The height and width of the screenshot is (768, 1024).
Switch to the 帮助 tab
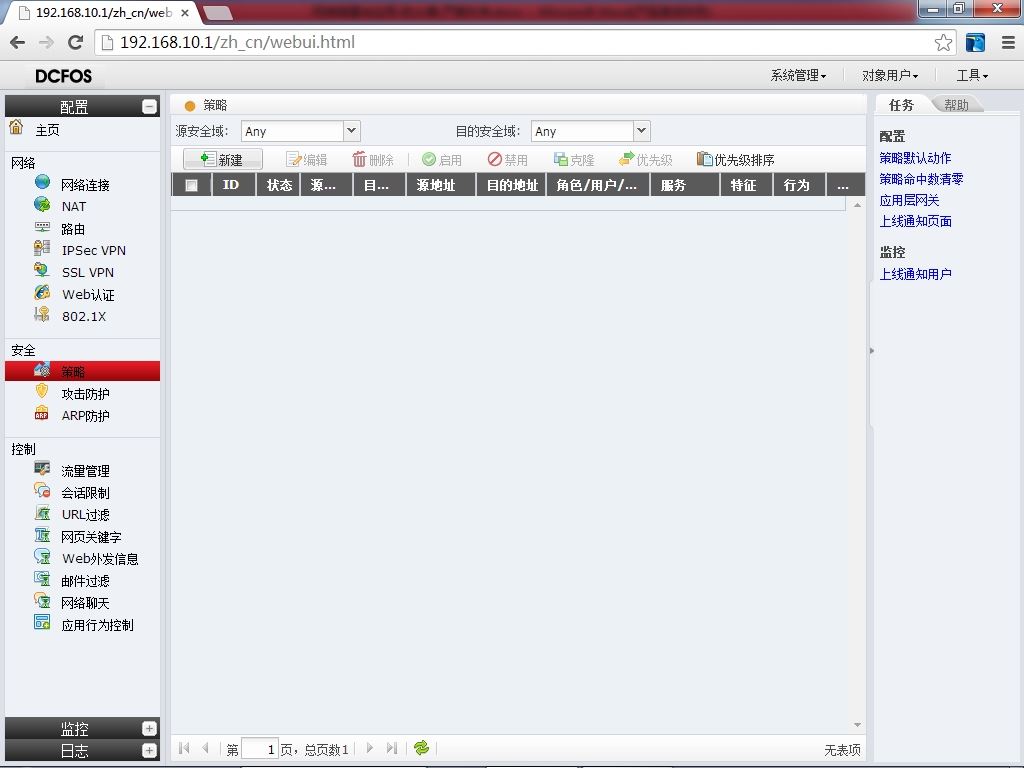pos(956,105)
